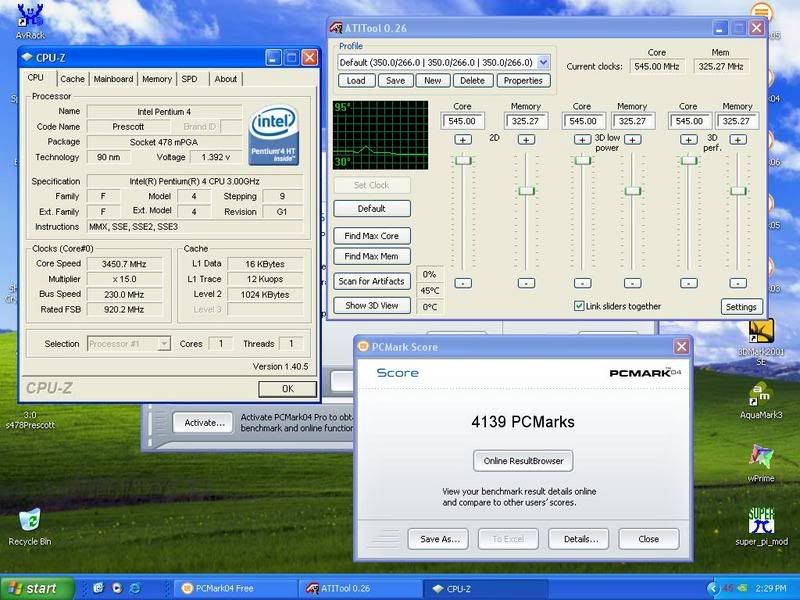Click the Default clocks button
800x600 pixels.
(x=371, y=209)
